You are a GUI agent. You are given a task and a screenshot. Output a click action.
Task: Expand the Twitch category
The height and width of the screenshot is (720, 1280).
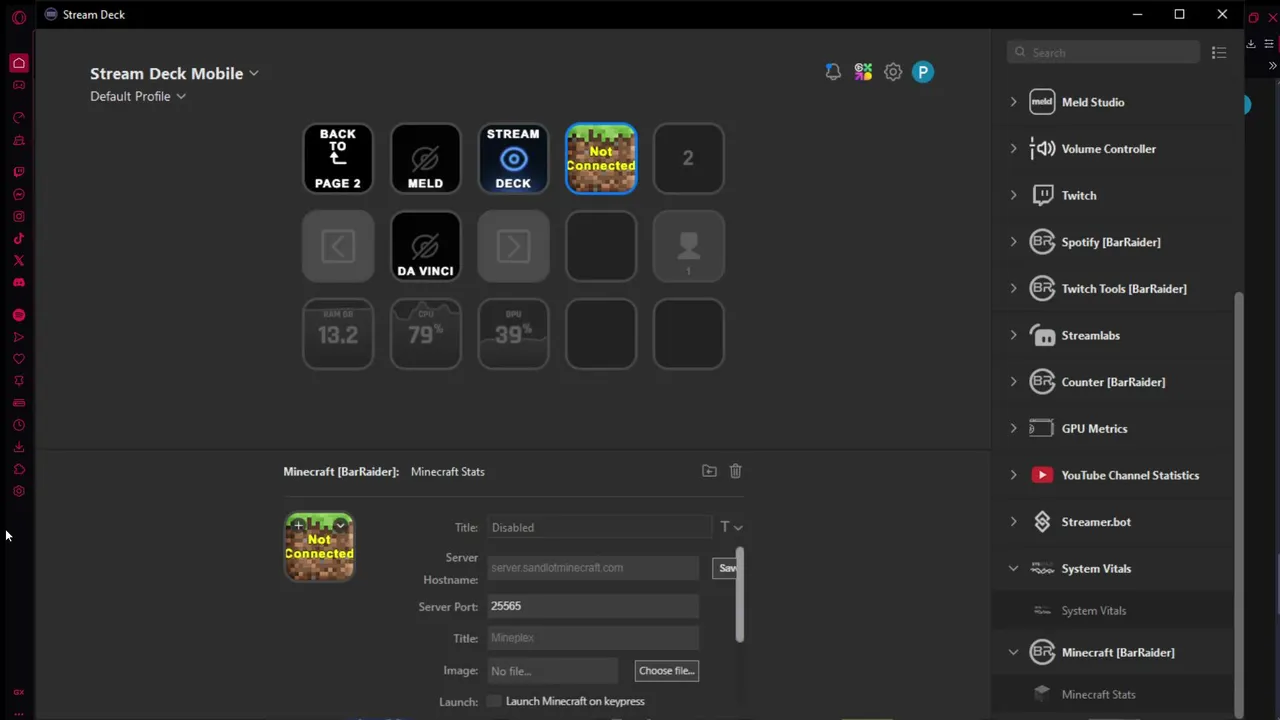(x=1013, y=195)
